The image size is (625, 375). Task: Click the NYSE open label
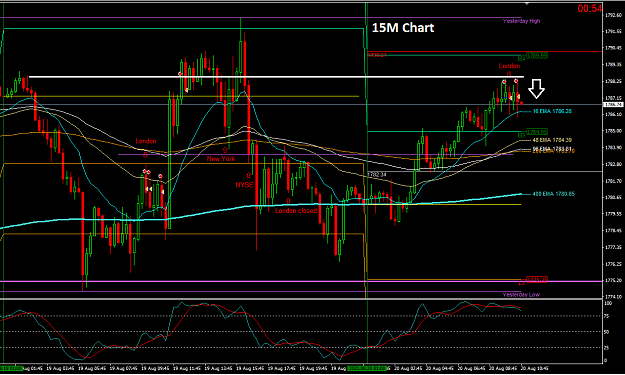[244, 185]
